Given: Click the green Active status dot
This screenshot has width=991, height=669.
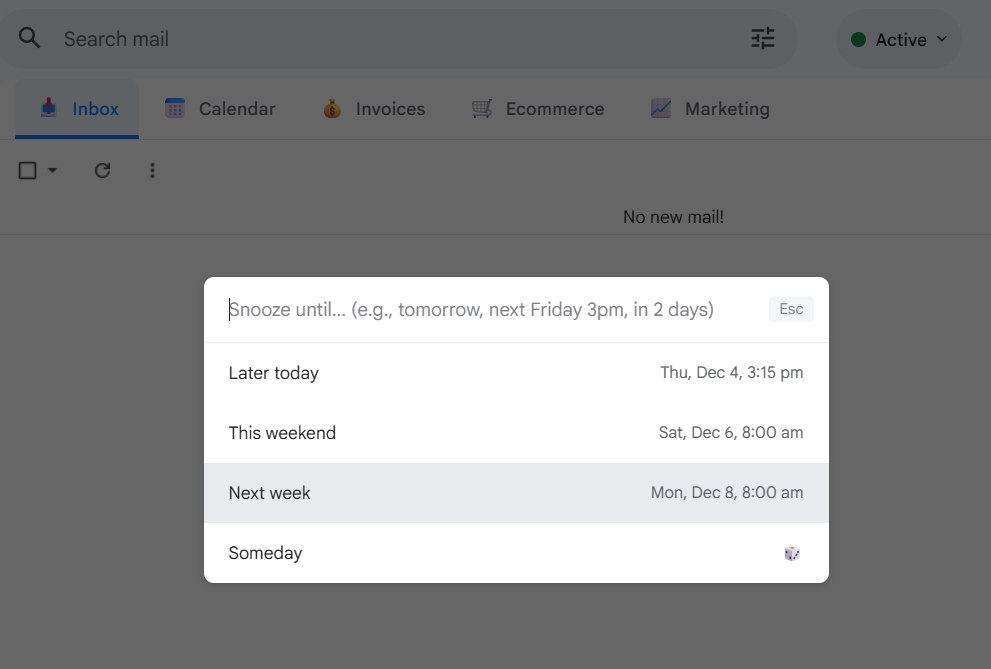Looking at the screenshot, I should point(859,38).
